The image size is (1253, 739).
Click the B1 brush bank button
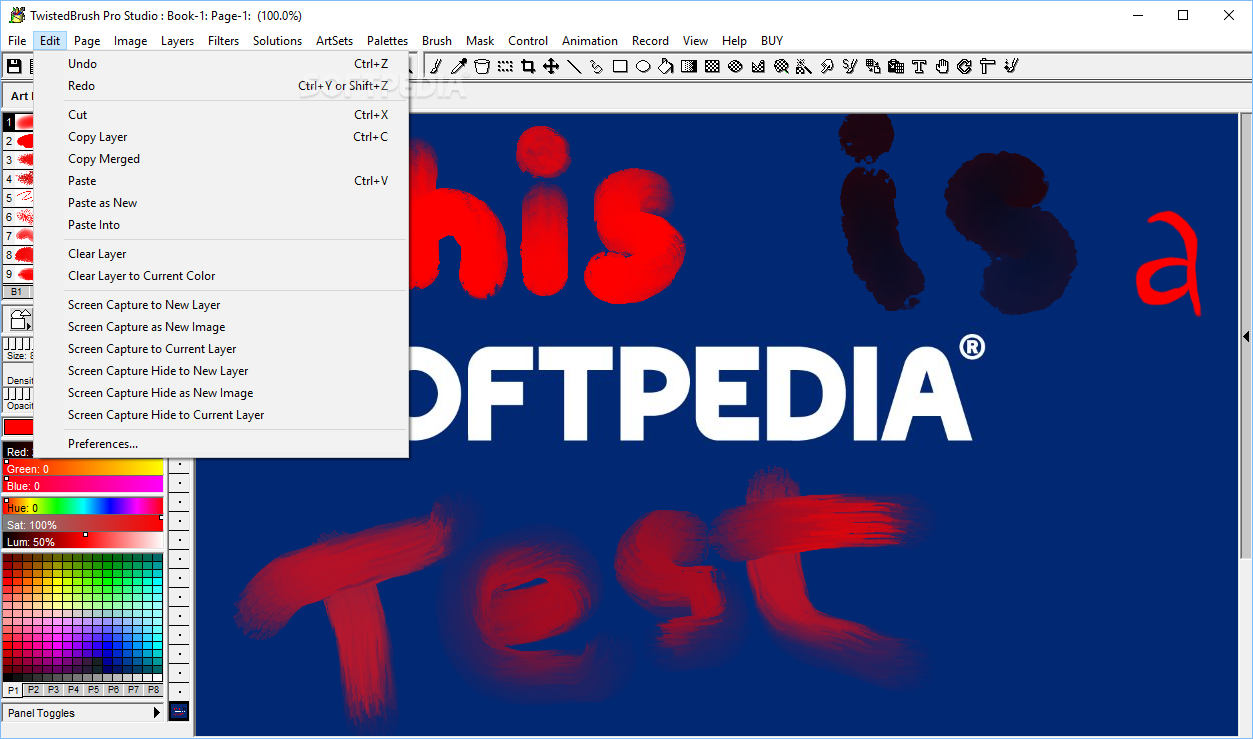16,292
